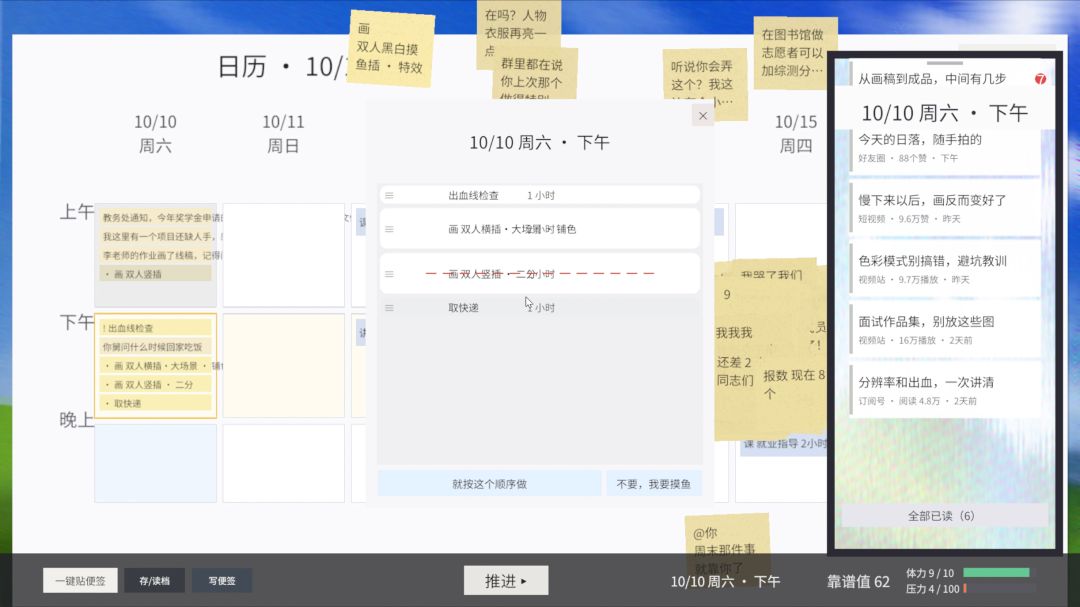Click the 10/10 周六·下午 status bar date
The width and height of the screenshot is (1080, 607).
pyautogui.click(x=725, y=582)
